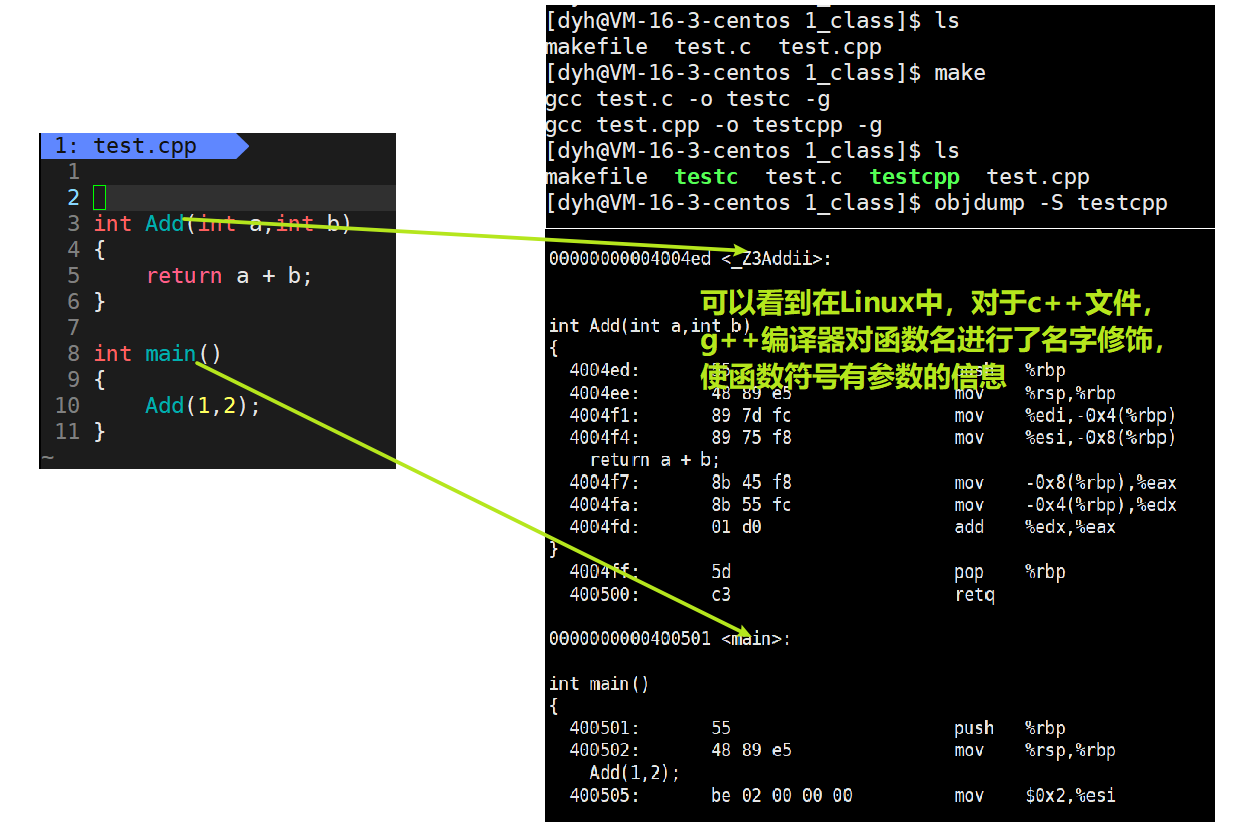Click "int main()" on vim line 8

click(157, 353)
